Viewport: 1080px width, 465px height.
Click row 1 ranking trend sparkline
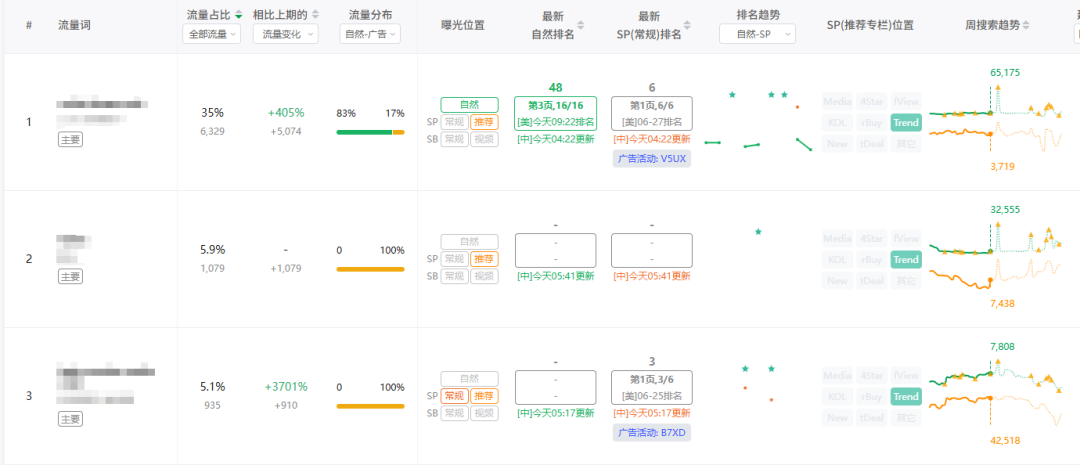tap(758, 121)
